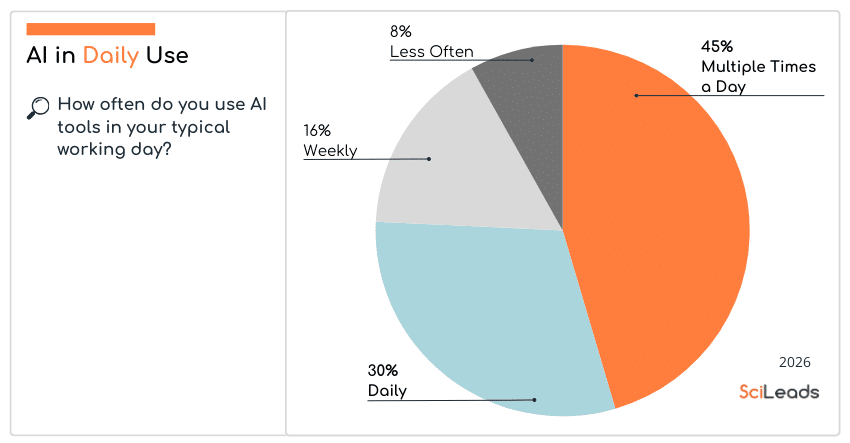The height and width of the screenshot is (443, 850).
Task: Select the light blue pie slice
Action: coord(480,310)
